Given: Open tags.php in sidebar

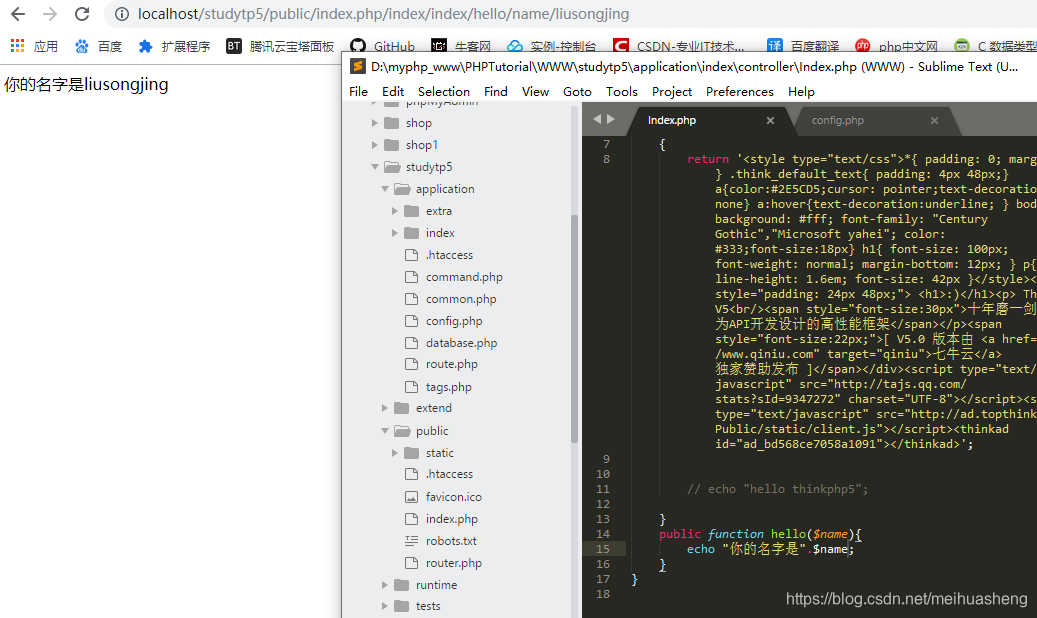Looking at the screenshot, I should point(448,387).
